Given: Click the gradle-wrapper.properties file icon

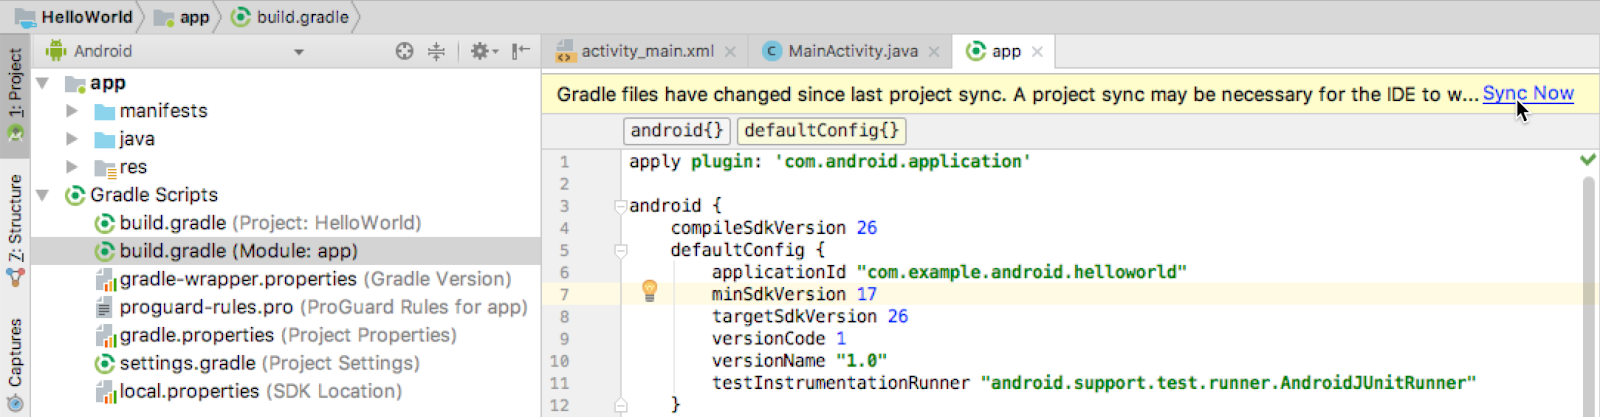Looking at the screenshot, I should pyautogui.click(x=105, y=280).
